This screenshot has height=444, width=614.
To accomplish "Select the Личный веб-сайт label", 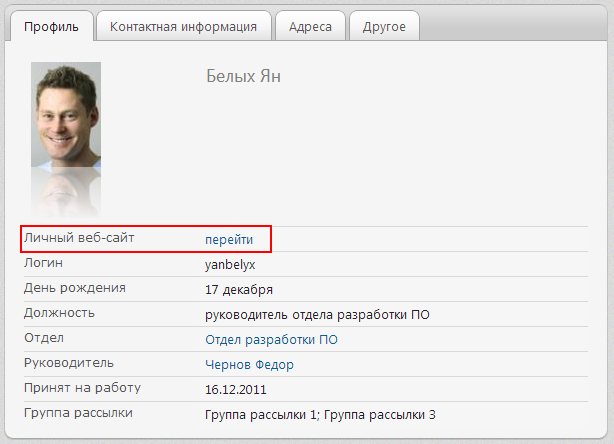I will 79,238.
